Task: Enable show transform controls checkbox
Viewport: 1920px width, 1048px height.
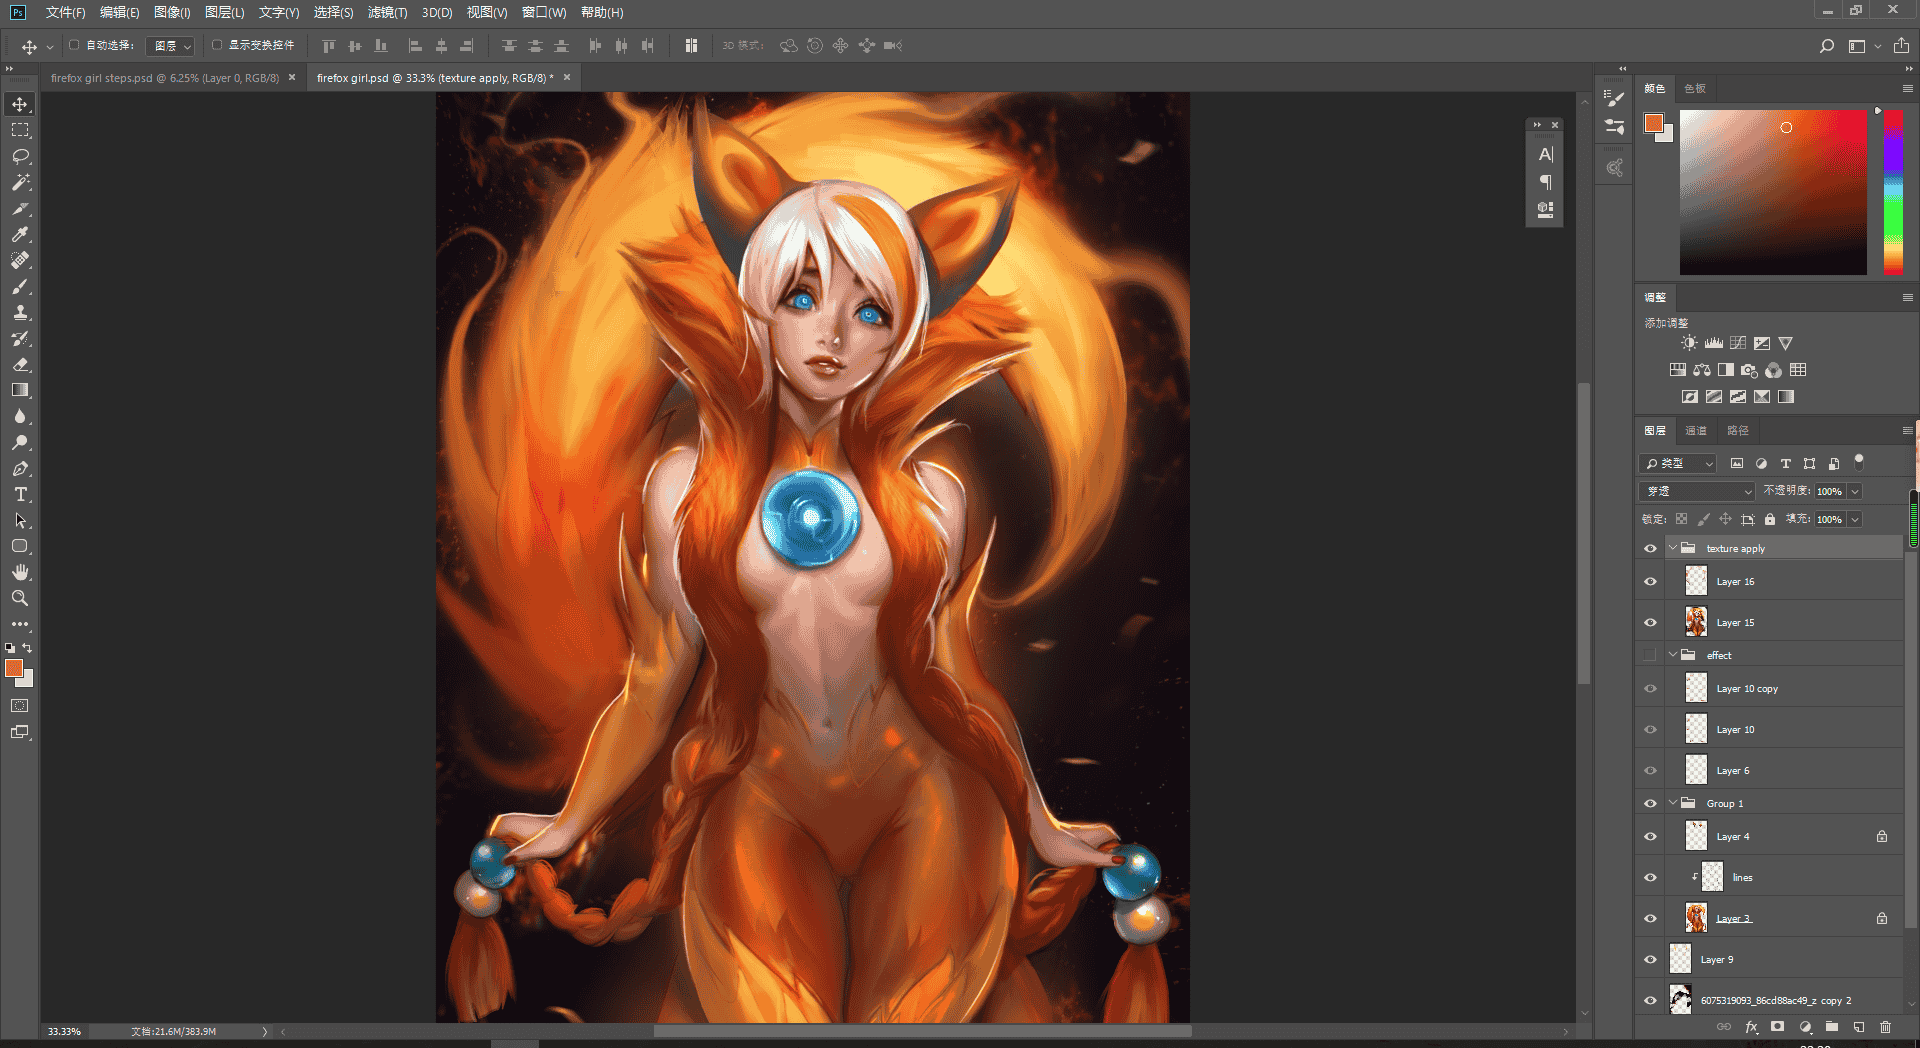Action: pyautogui.click(x=216, y=45)
